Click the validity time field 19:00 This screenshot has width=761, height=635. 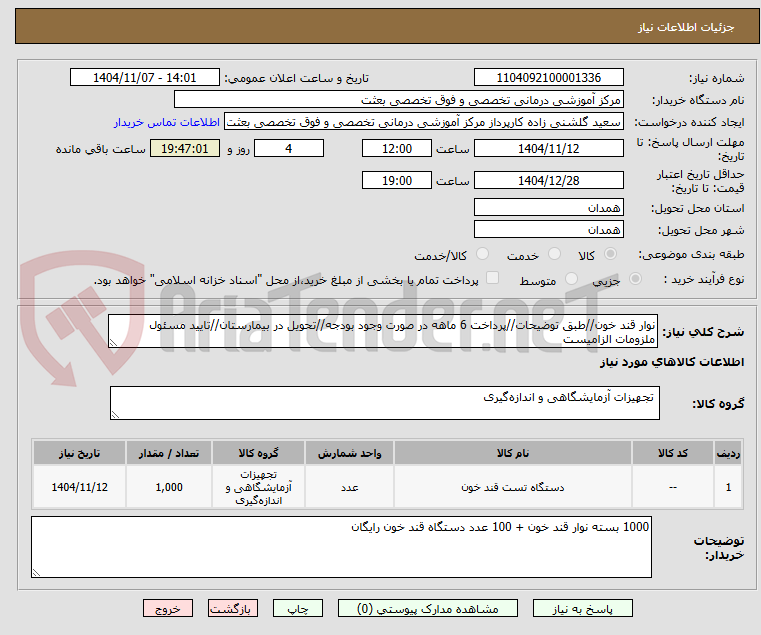coord(397,180)
